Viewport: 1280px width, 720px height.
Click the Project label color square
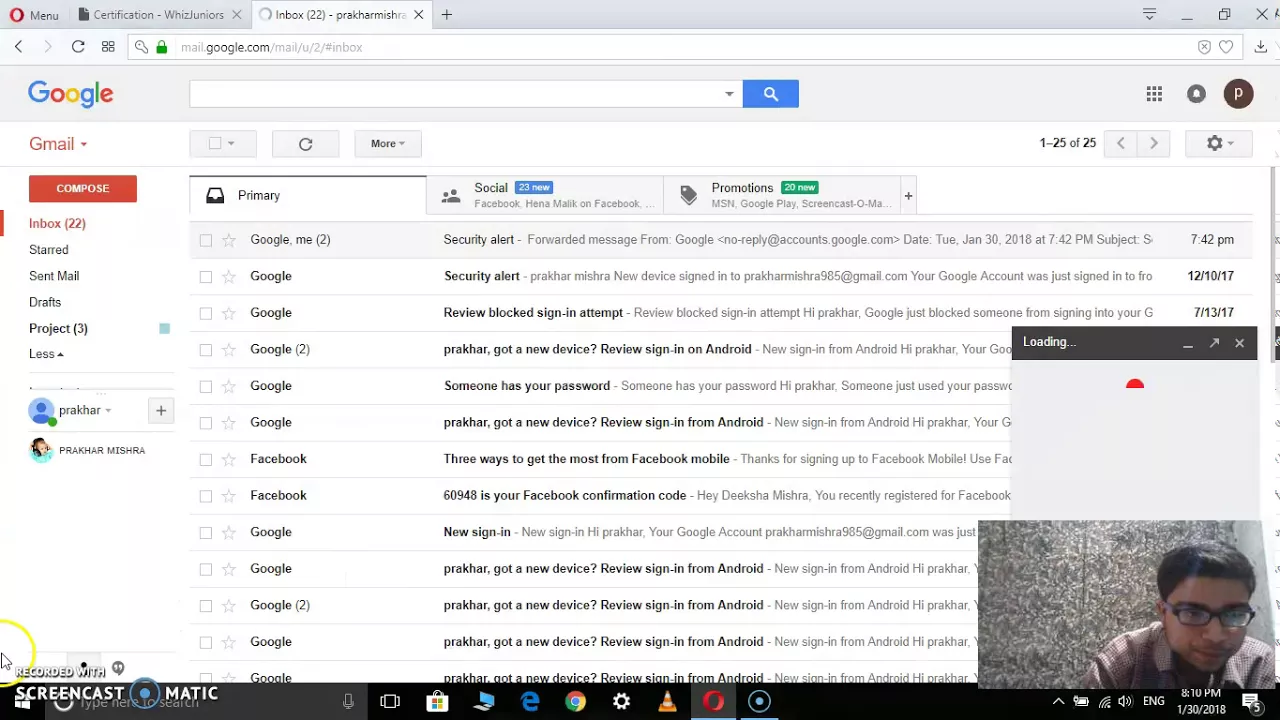[165, 328]
